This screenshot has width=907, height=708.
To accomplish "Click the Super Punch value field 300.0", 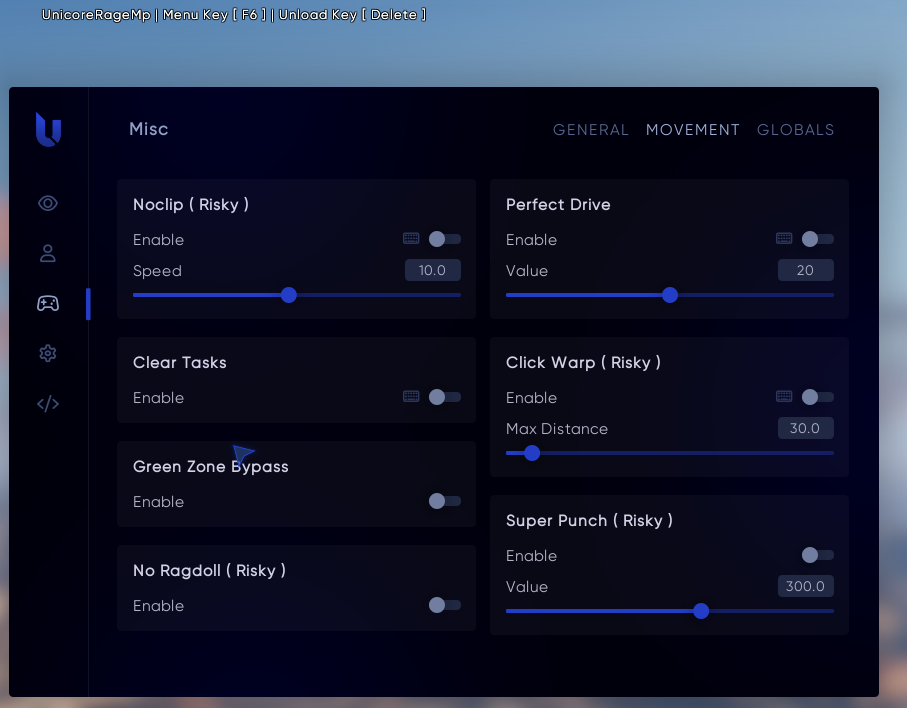I will [x=806, y=586].
